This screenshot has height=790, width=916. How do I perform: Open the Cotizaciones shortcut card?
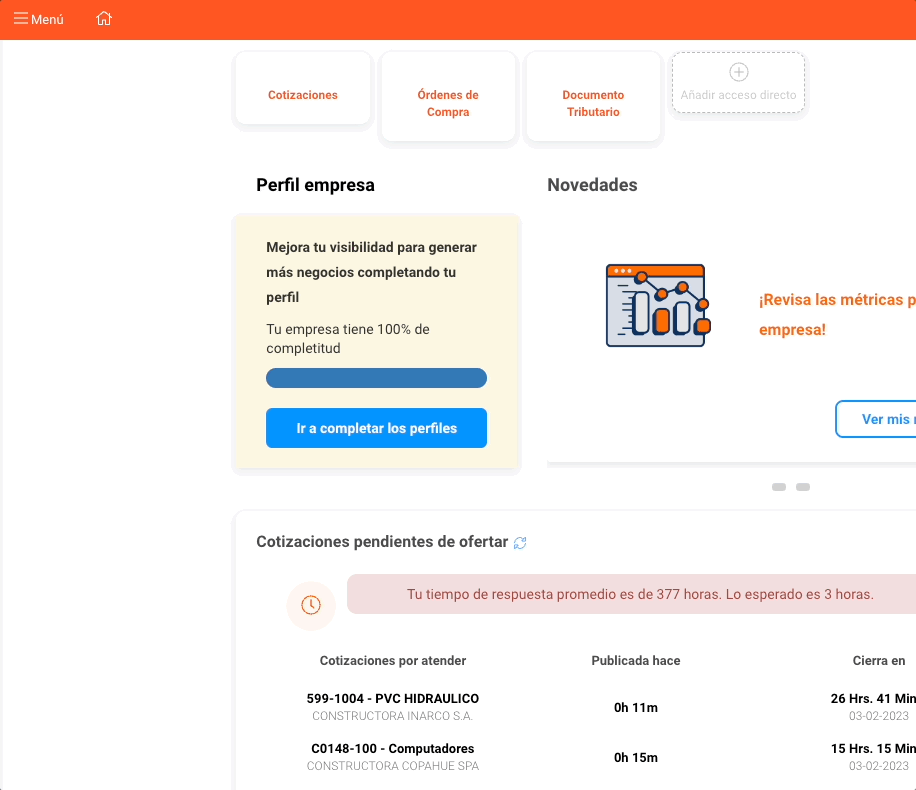303,95
